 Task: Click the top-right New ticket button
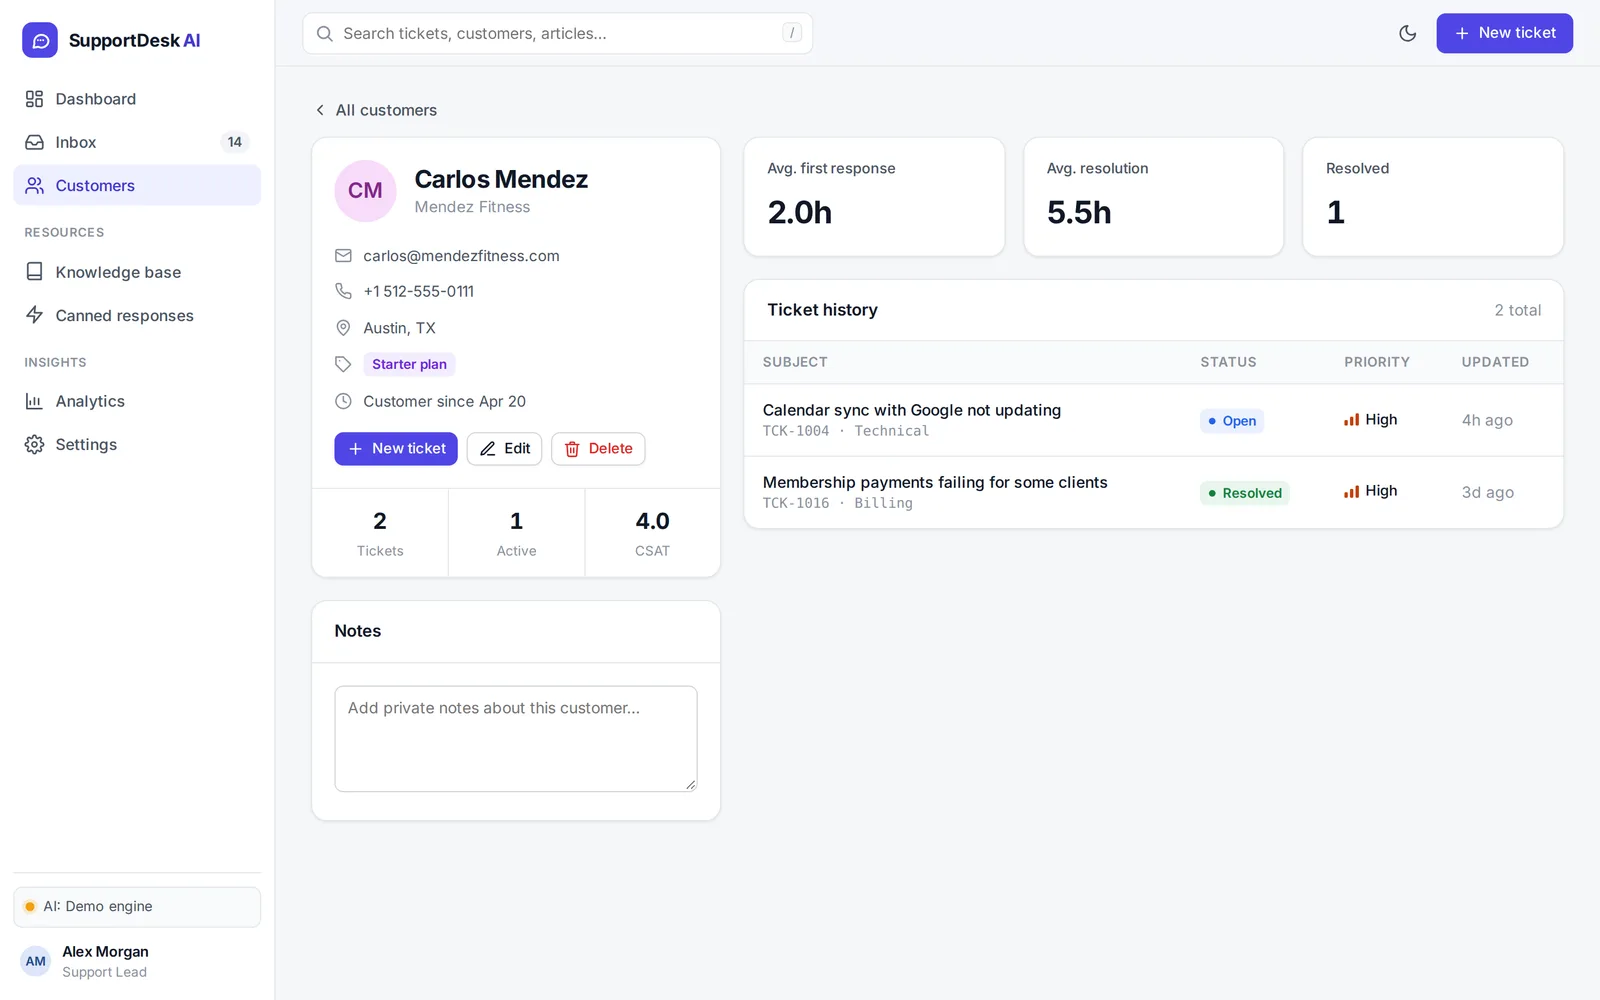1504,33
